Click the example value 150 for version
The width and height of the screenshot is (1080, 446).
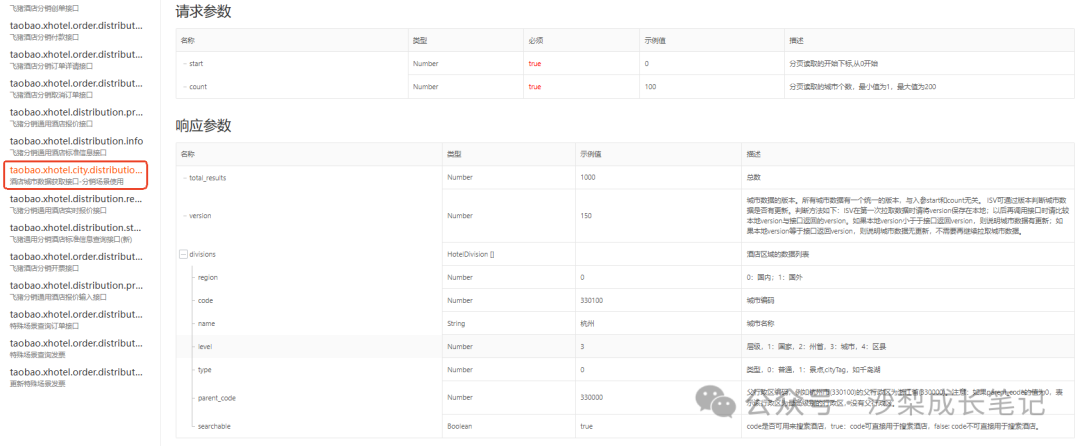pyautogui.click(x=588, y=215)
